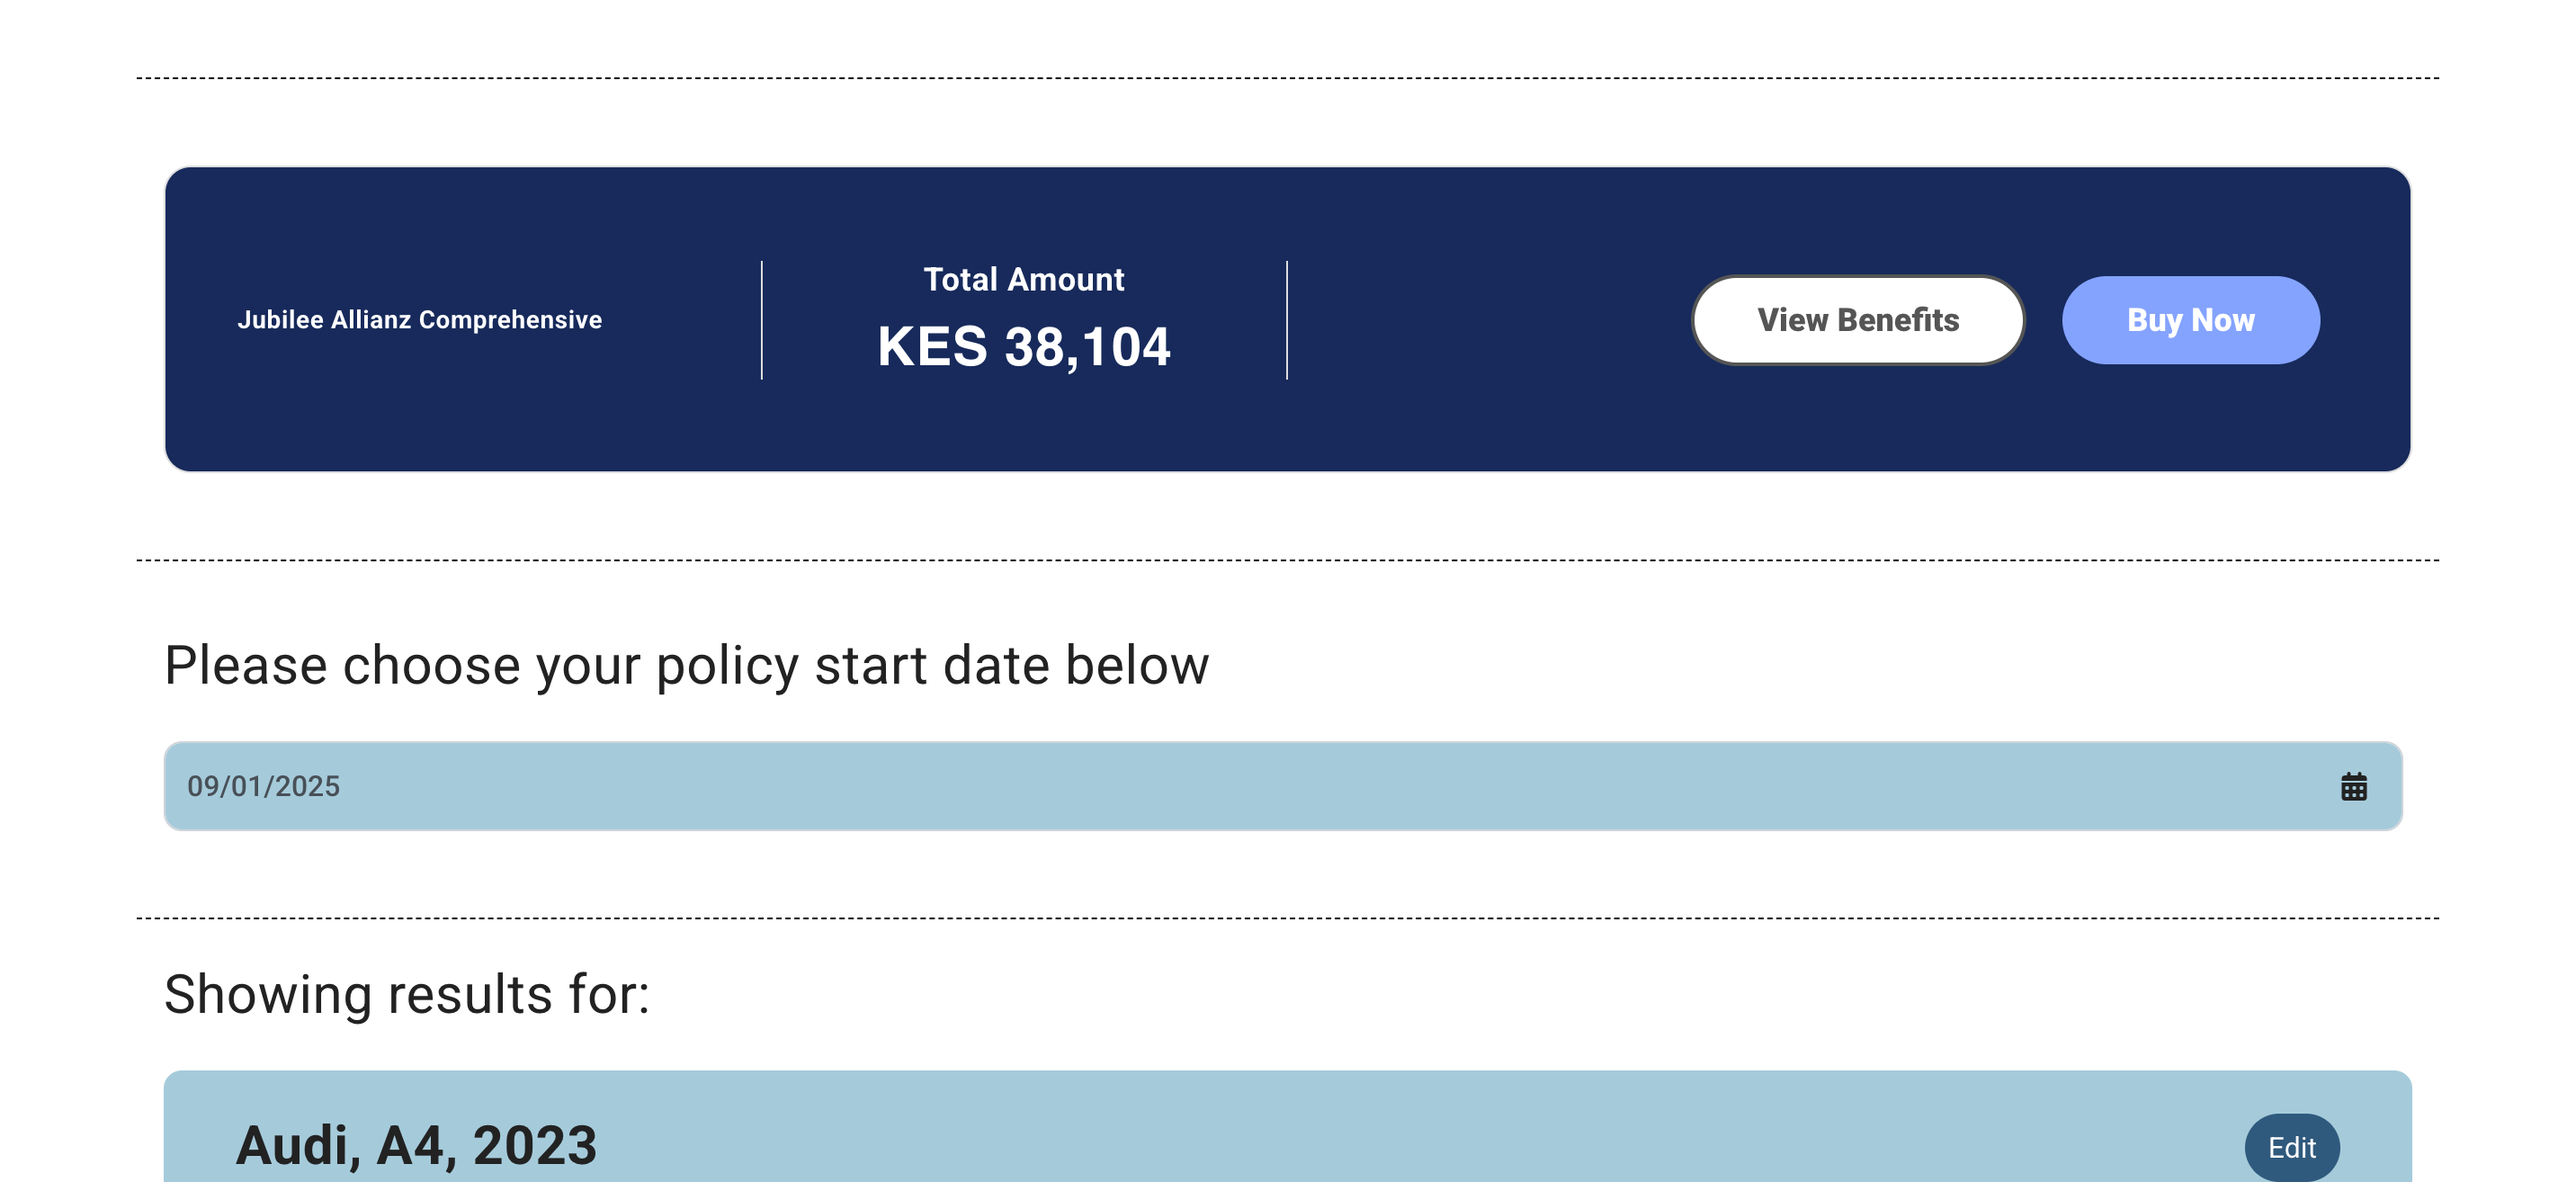Click the policy start date heading
The width and height of the screenshot is (2576, 1182).
pos(686,666)
